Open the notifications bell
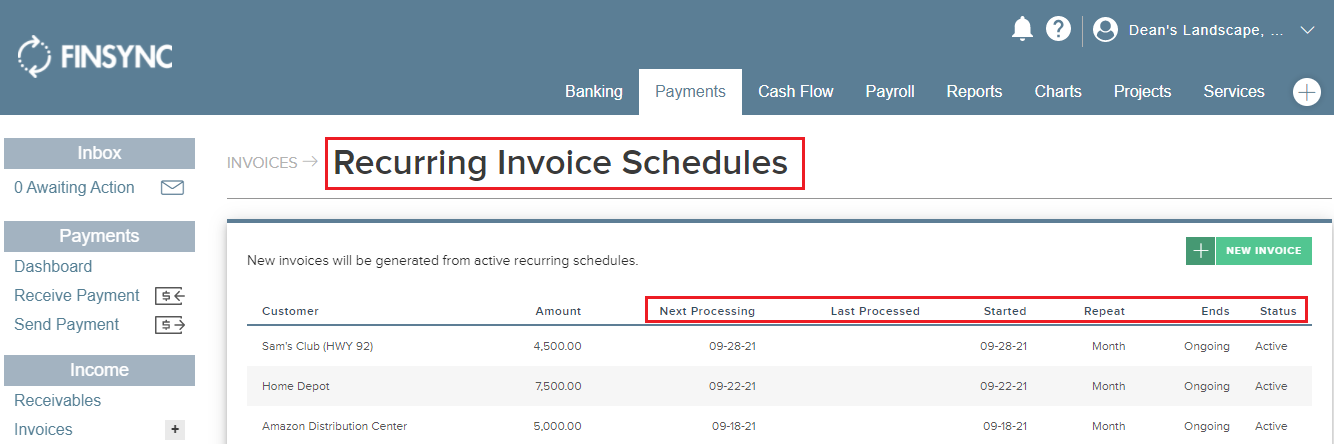 pos(1022,29)
